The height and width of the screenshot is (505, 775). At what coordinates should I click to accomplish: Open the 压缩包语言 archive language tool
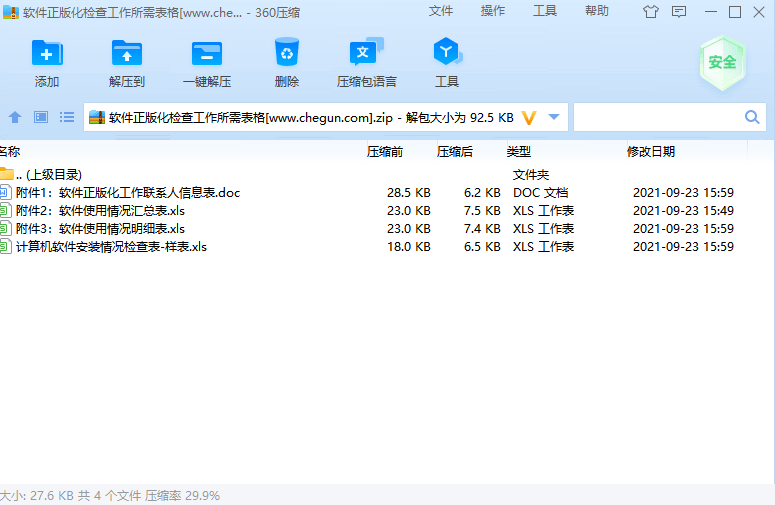coord(366,52)
